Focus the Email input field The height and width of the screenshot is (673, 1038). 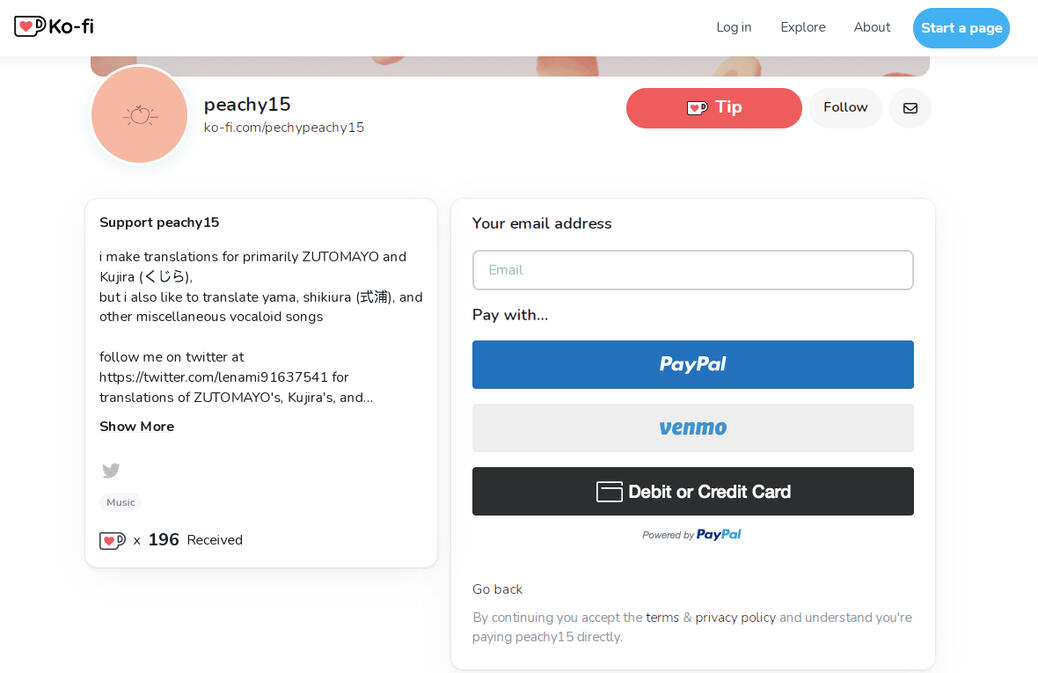click(x=693, y=270)
